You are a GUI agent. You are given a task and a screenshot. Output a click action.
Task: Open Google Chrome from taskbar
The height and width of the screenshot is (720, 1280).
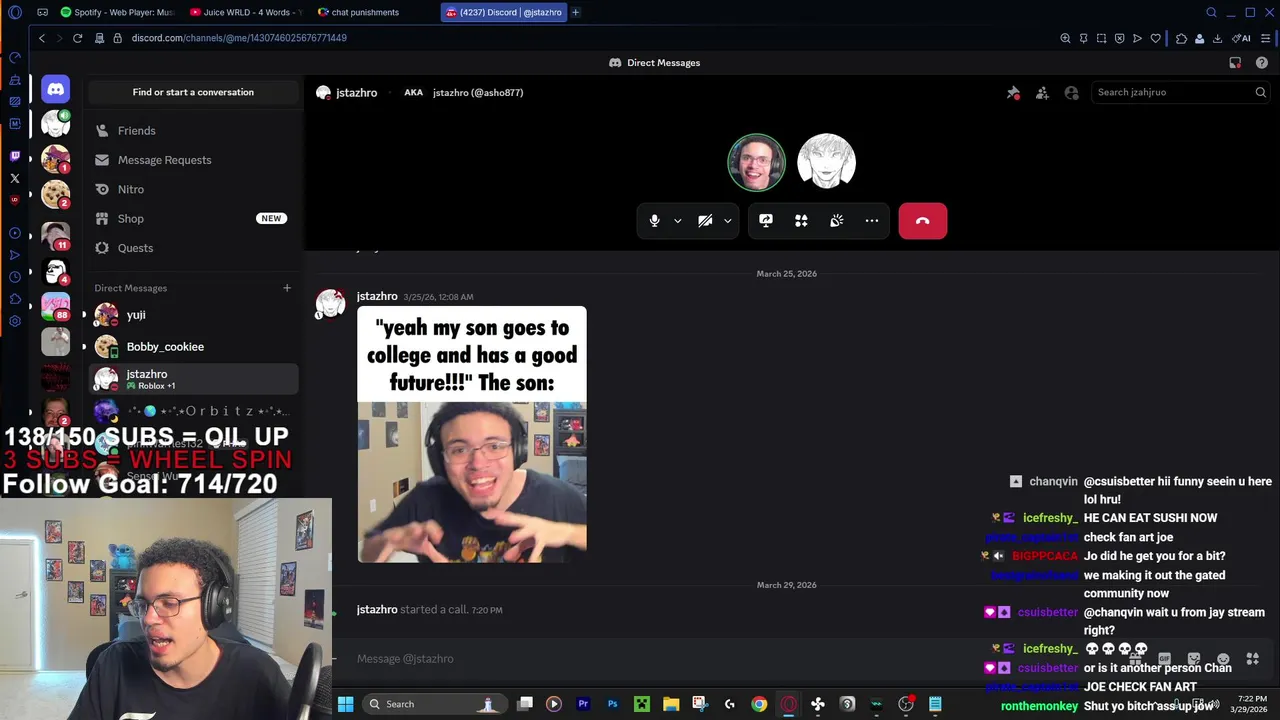(759, 704)
